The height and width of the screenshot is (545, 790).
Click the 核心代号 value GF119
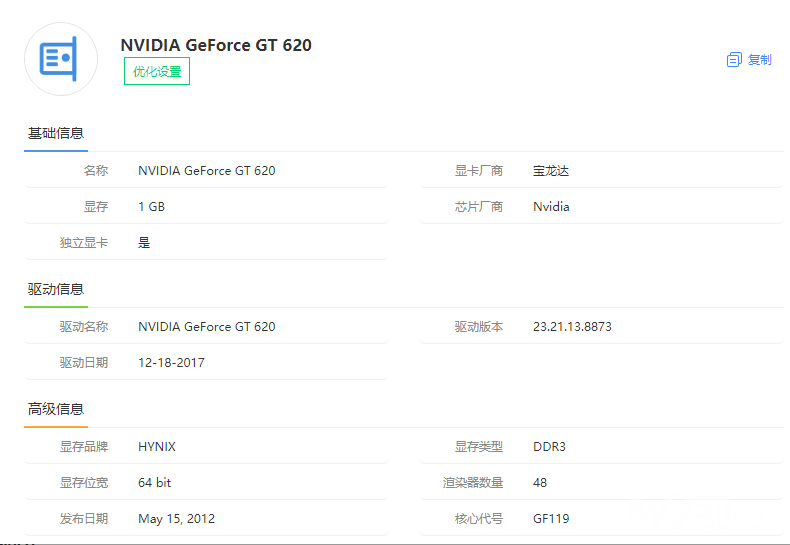click(x=550, y=519)
